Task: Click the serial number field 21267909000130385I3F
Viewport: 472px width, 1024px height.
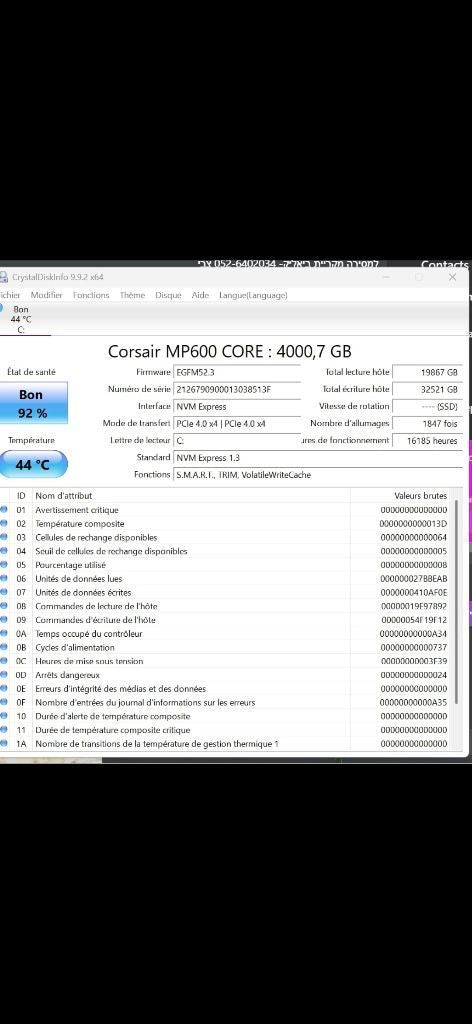Action: (x=237, y=389)
